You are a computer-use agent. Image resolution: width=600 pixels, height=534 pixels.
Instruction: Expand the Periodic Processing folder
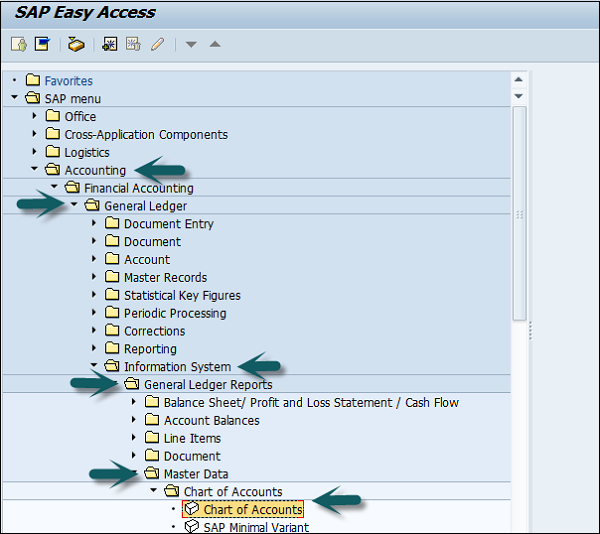(94, 312)
